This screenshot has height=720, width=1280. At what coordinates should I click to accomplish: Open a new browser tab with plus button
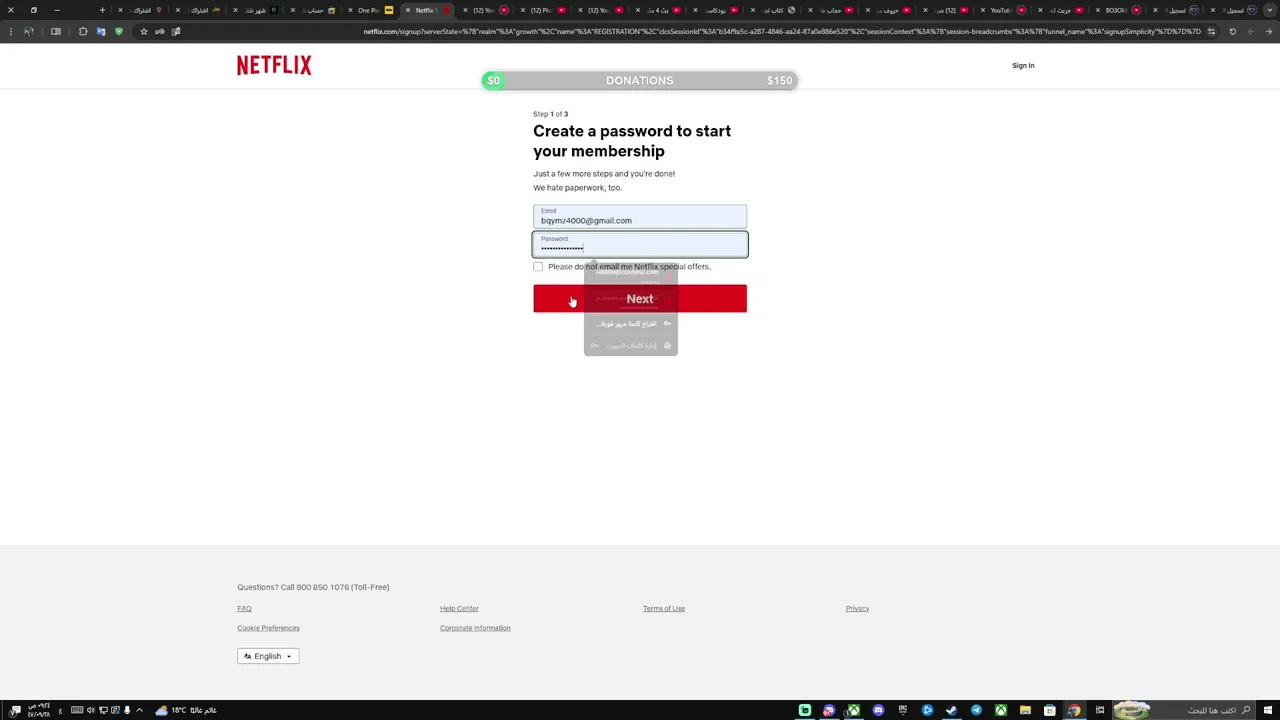(102, 10)
